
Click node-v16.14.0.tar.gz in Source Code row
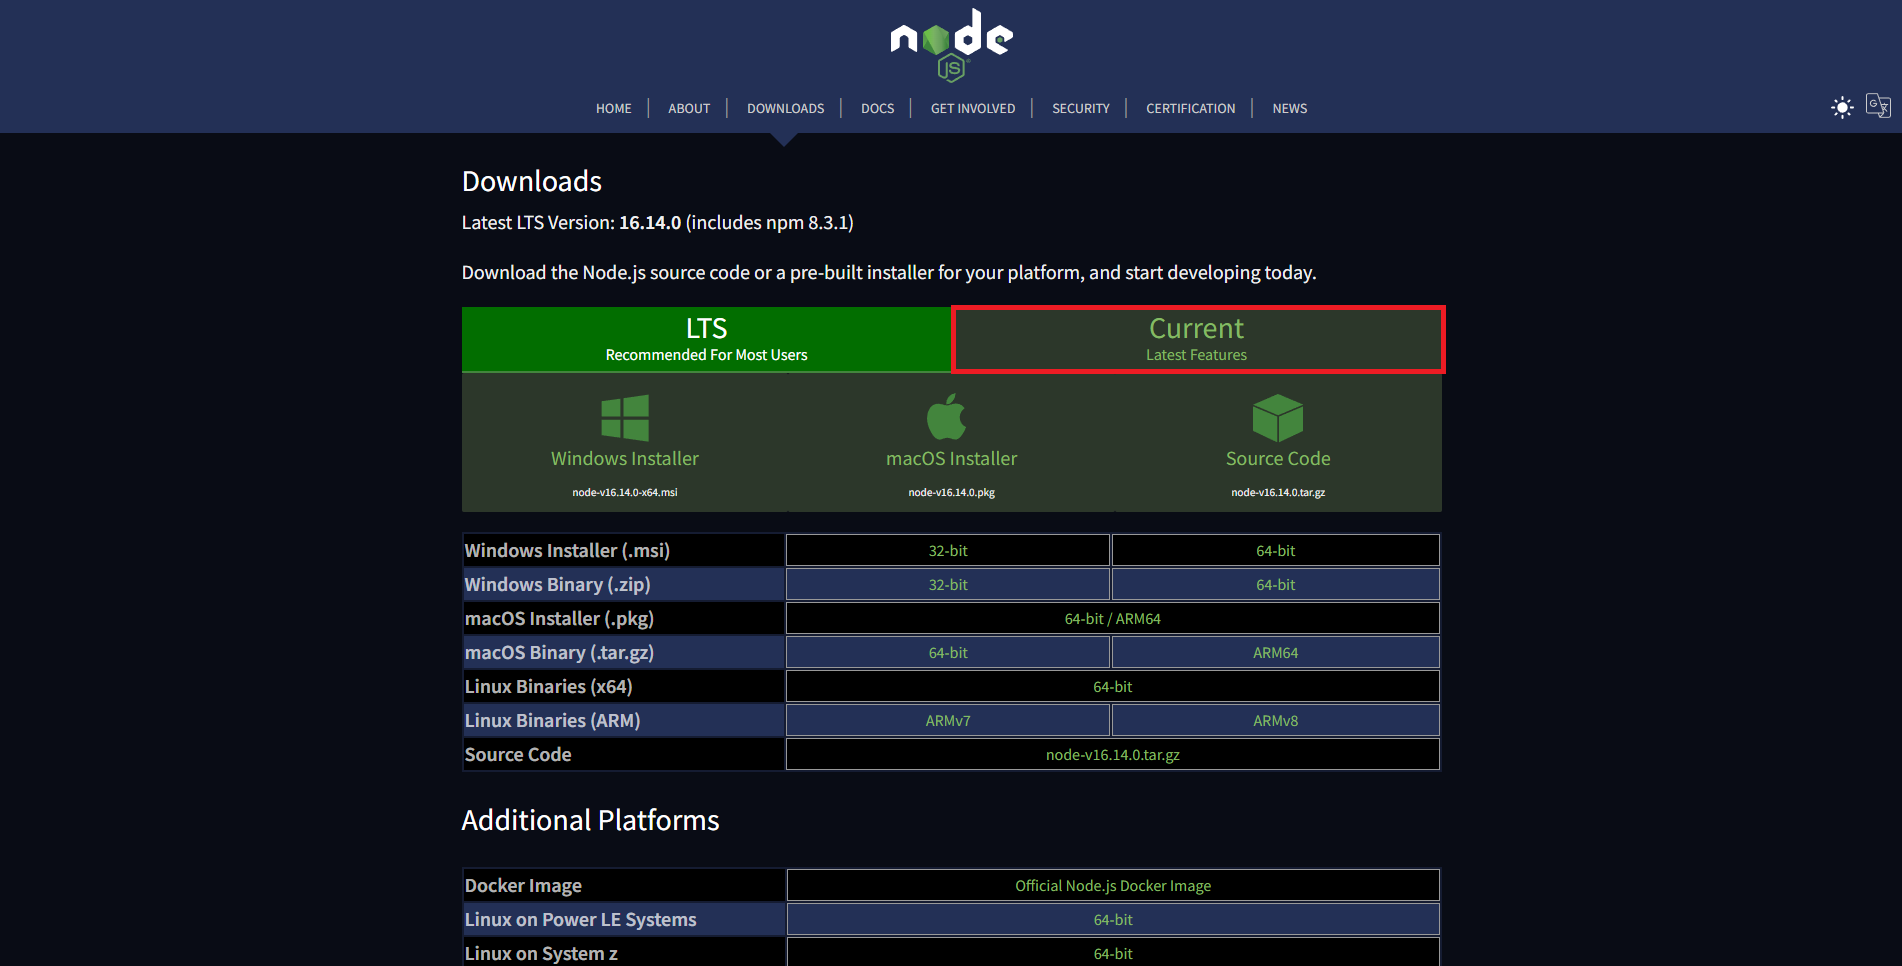[1113, 754]
